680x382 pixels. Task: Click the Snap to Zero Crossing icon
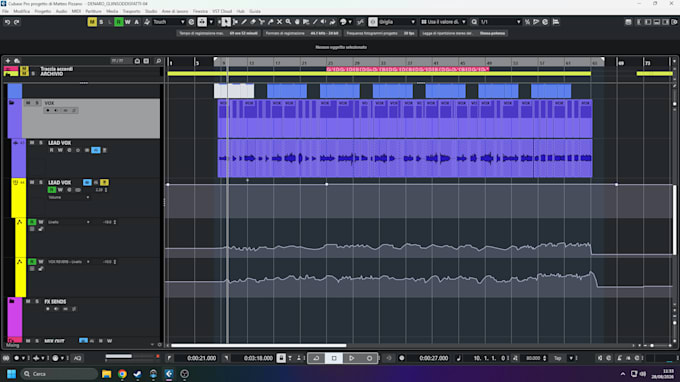click(x=360, y=22)
